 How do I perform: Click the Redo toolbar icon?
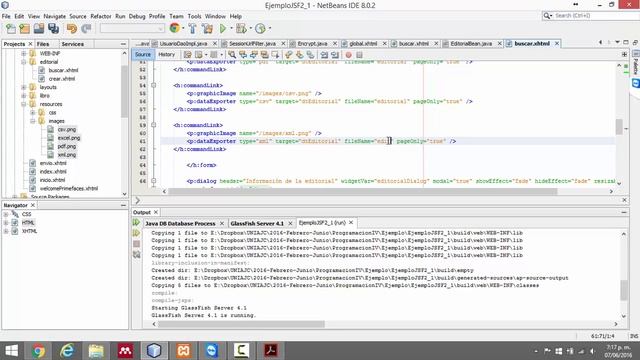tap(86, 29)
